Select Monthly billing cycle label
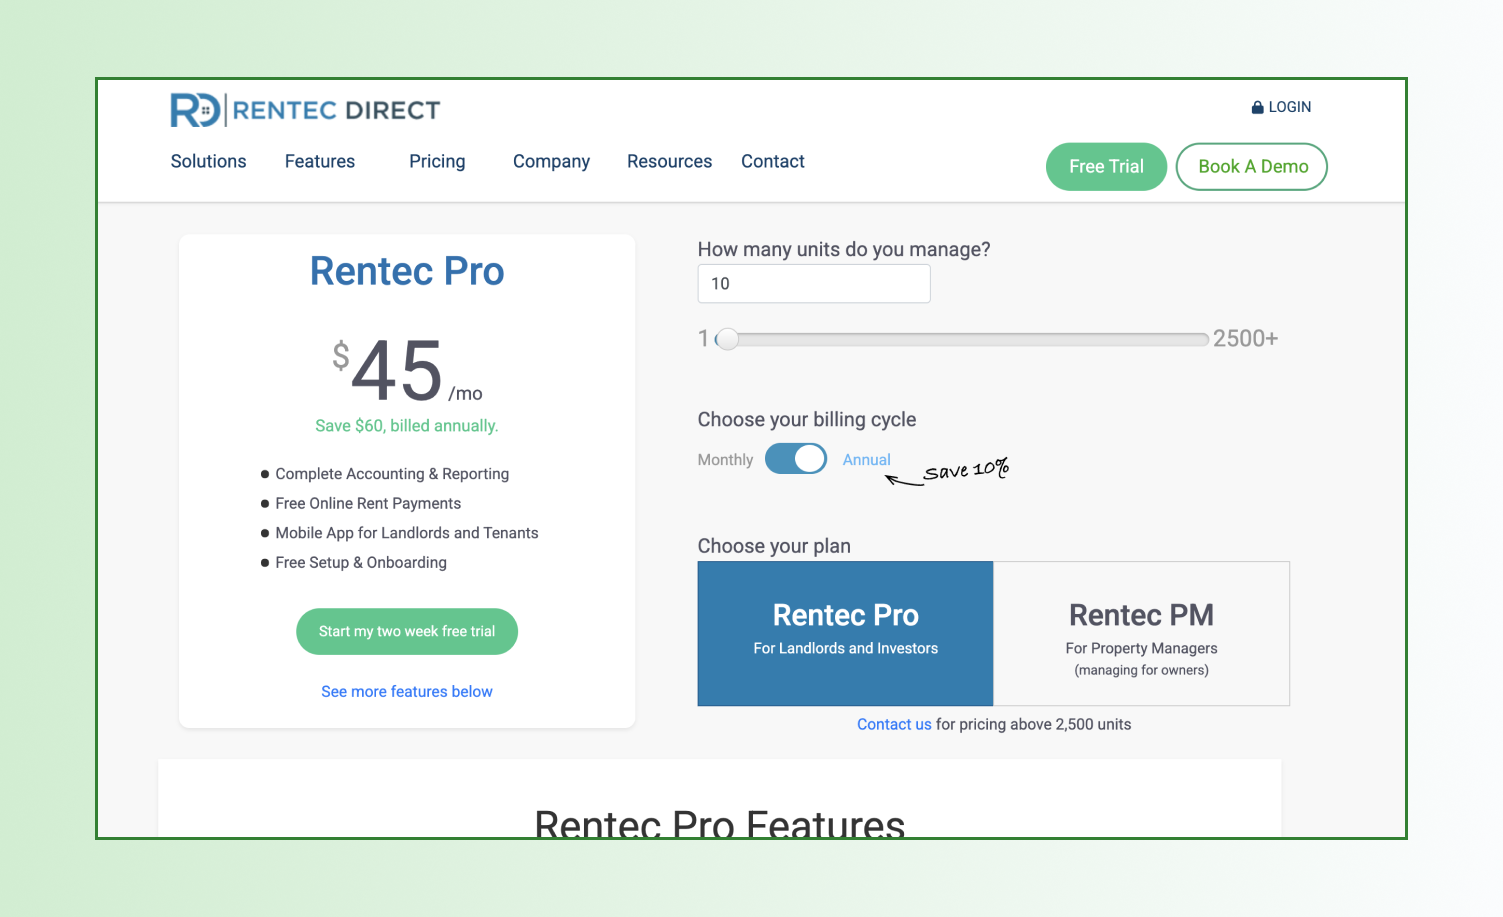The height and width of the screenshot is (917, 1503). point(725,460)
